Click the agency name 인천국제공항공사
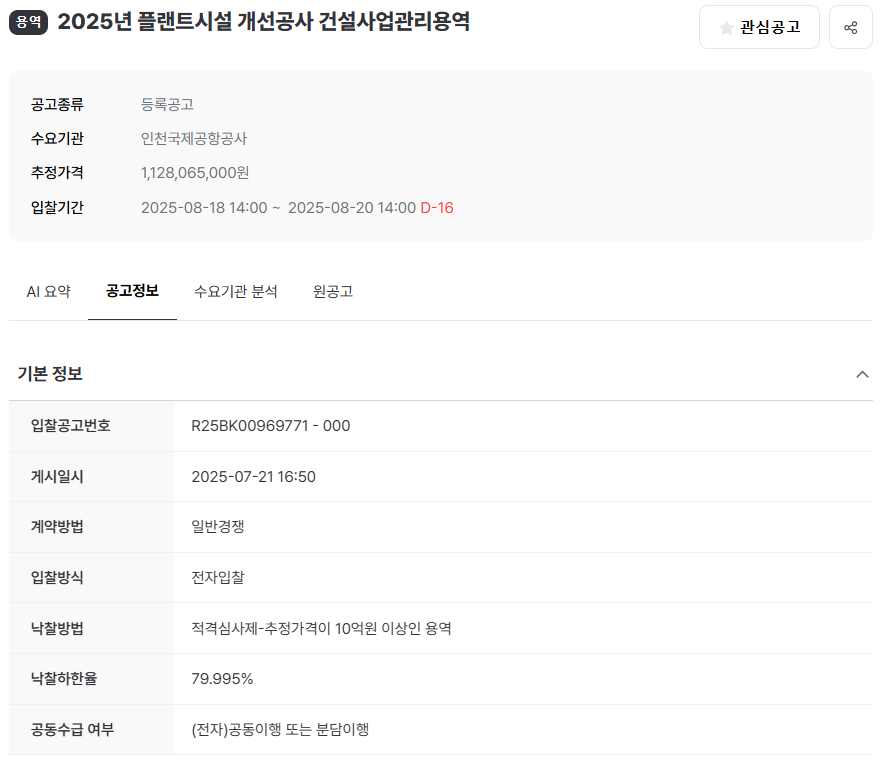 194,139
